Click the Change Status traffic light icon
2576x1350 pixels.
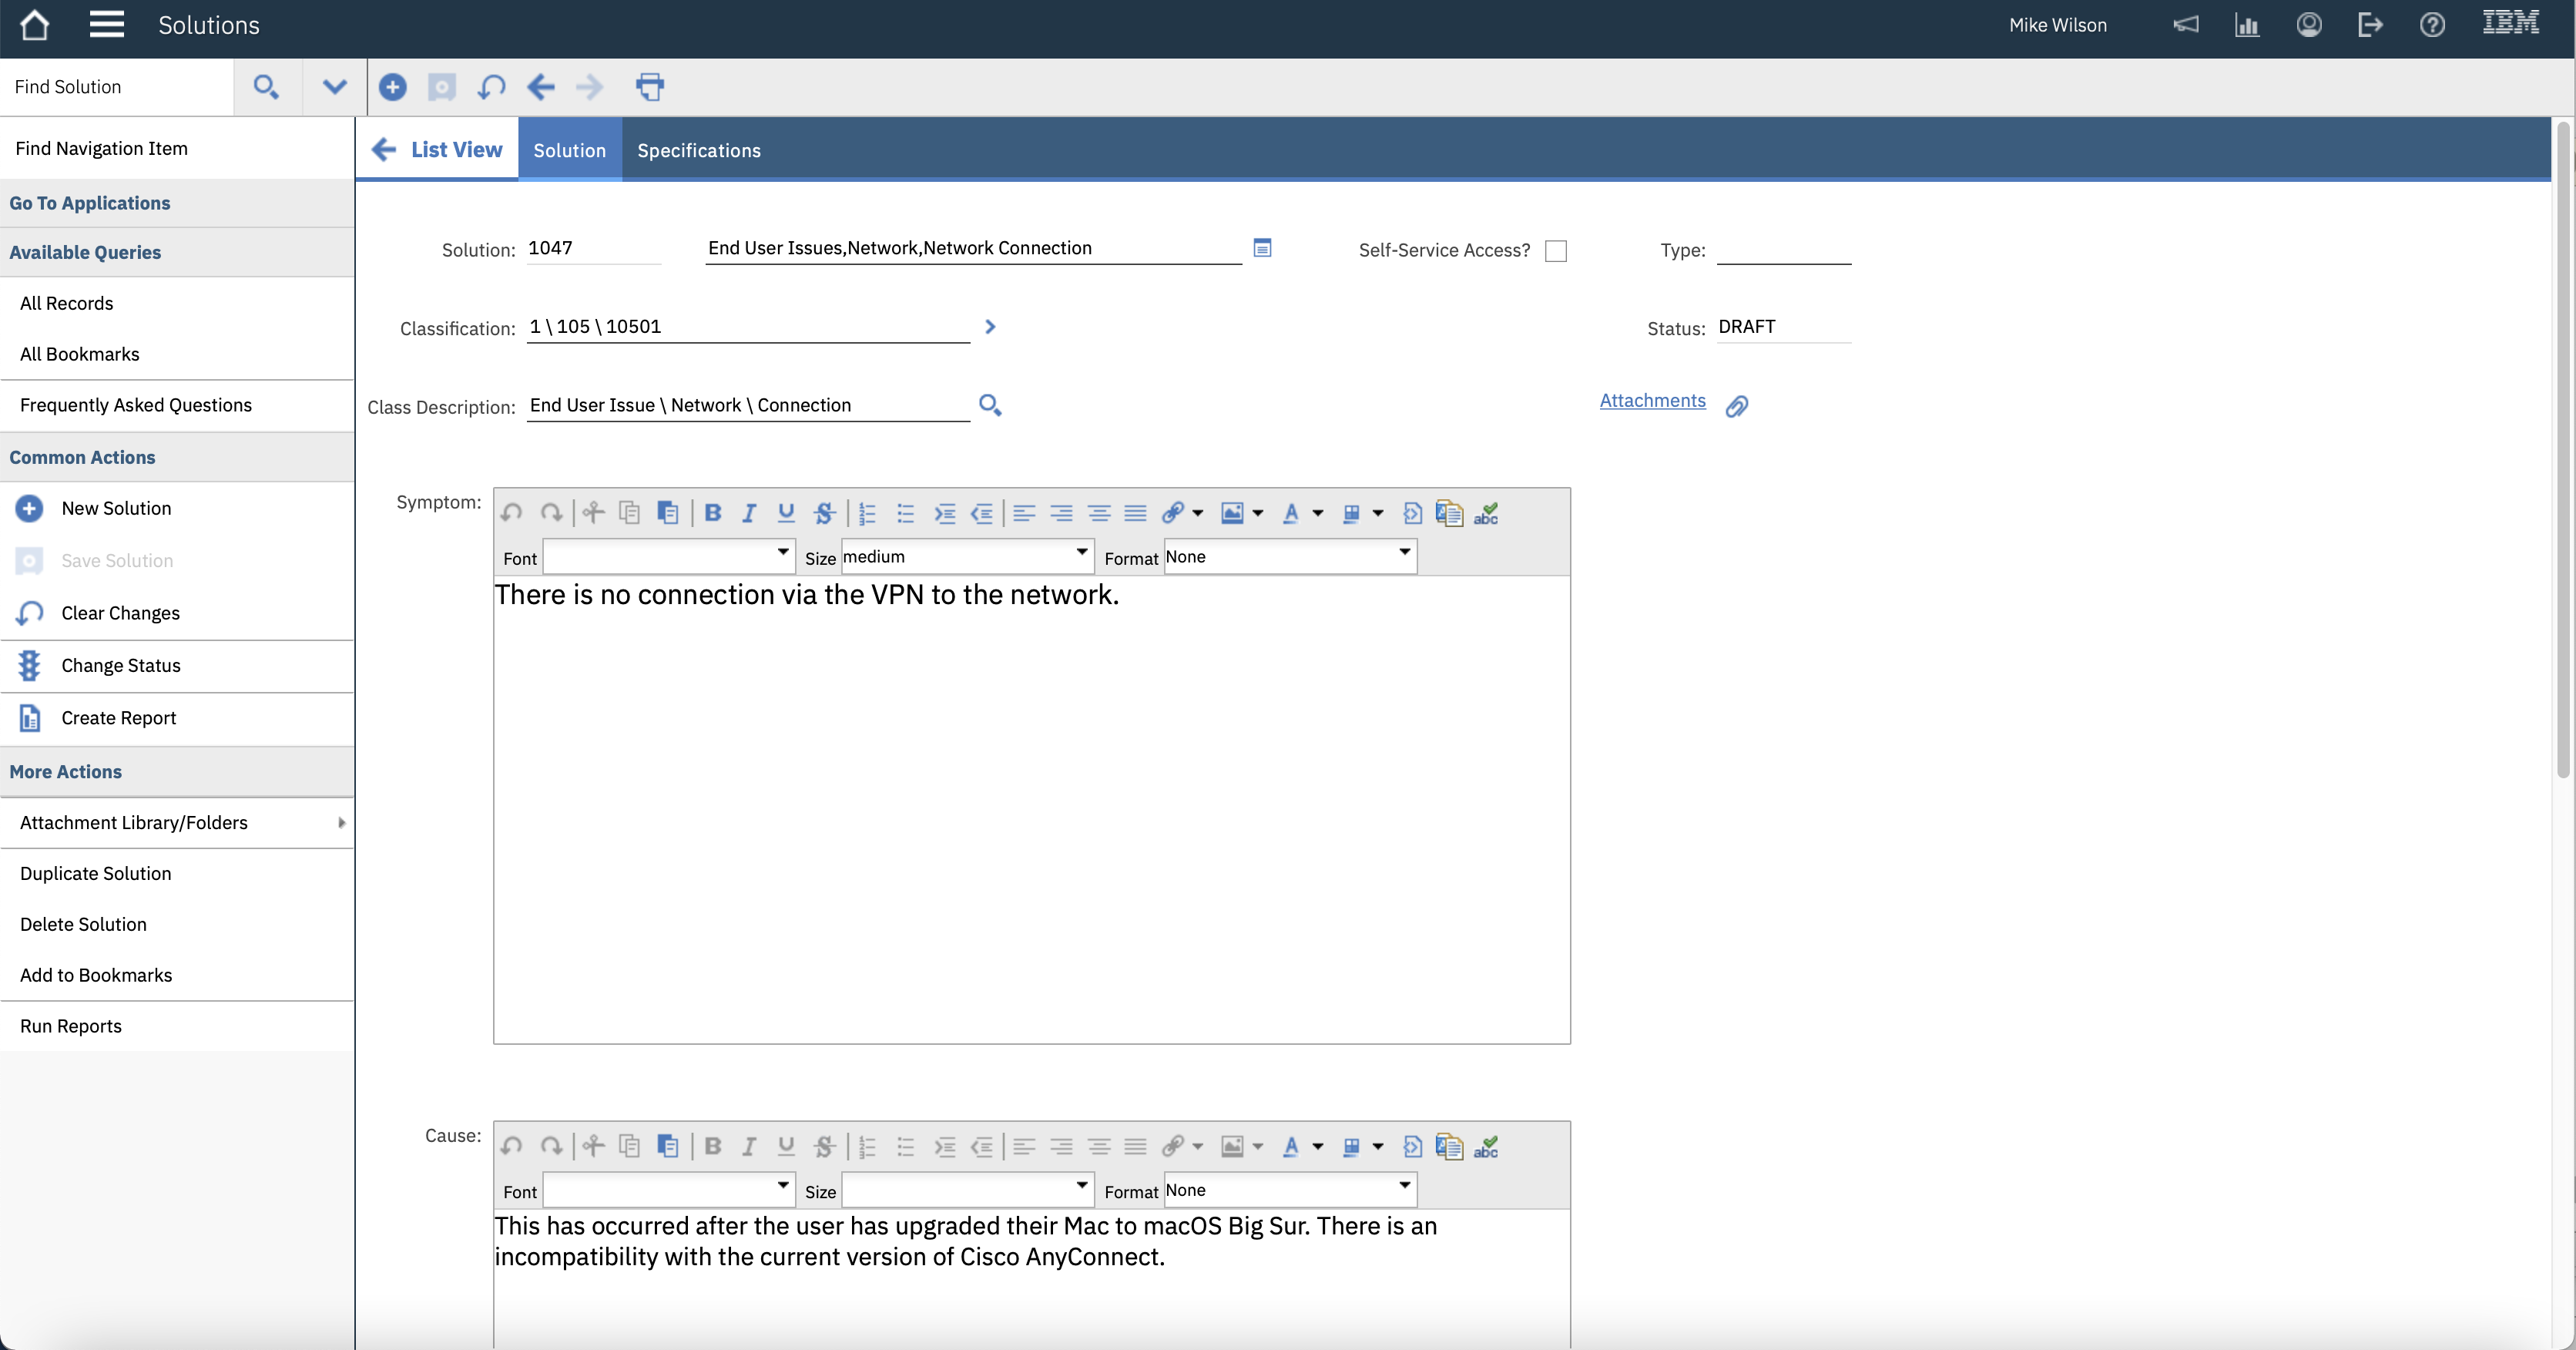click(x=29, y=665)
